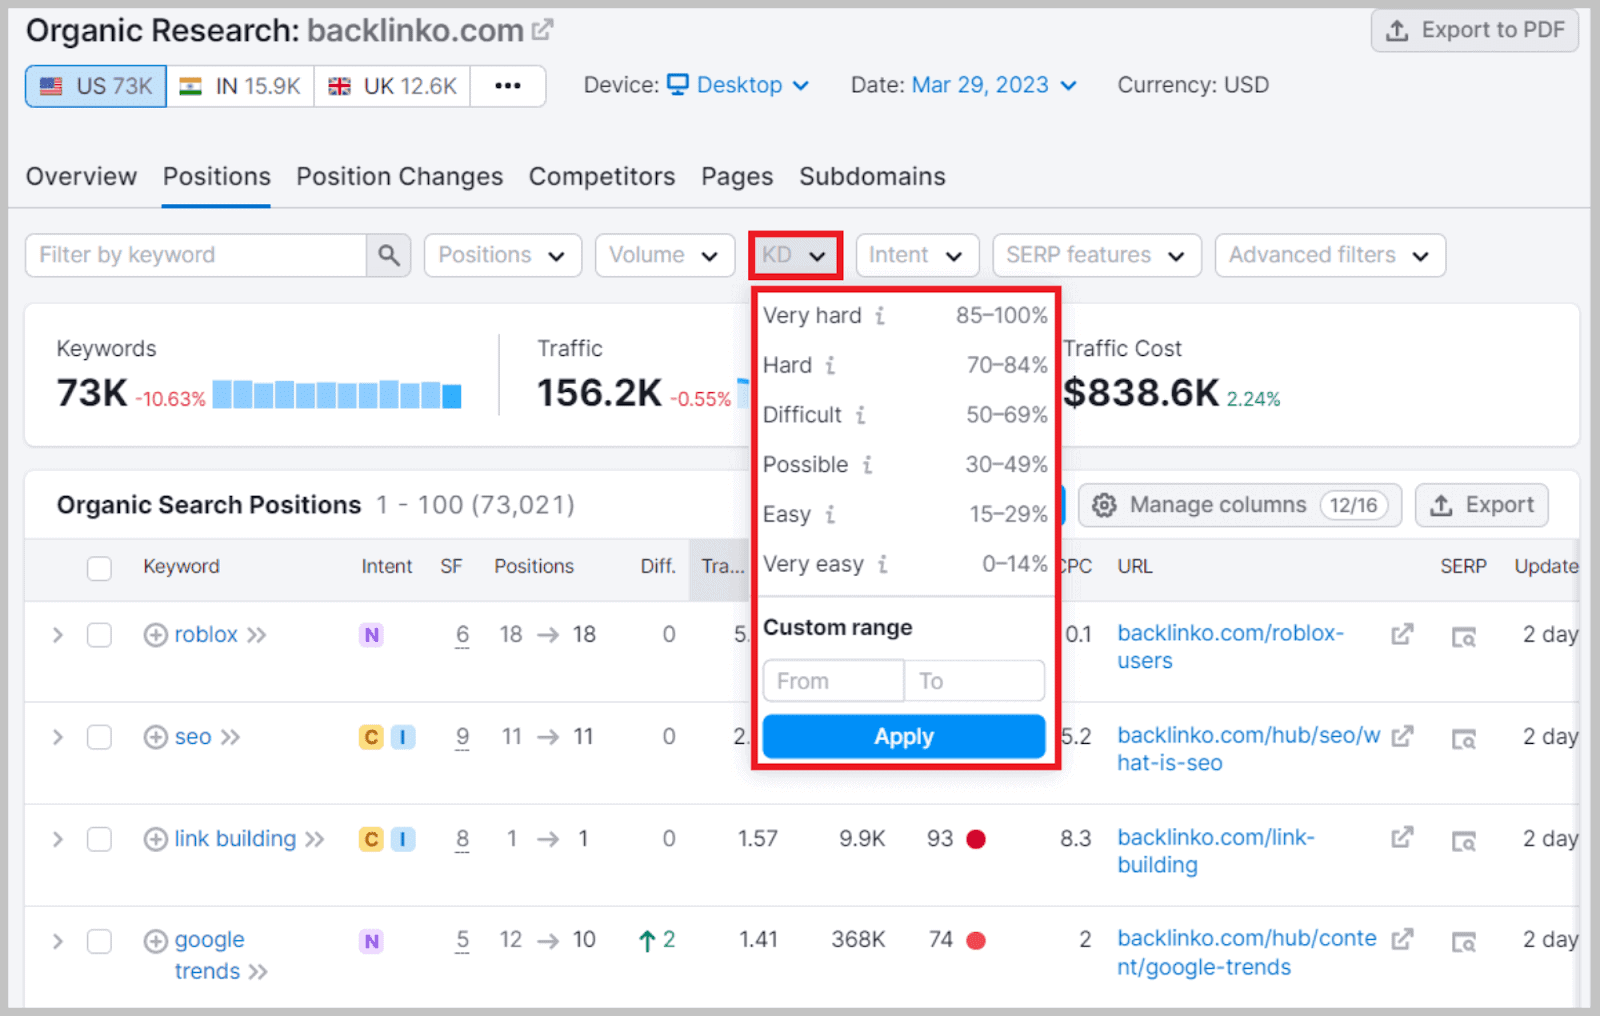1600x1016 pixels.
Task: Tick the select-all checkbox in table header
Action: click(x=99, y=568)
